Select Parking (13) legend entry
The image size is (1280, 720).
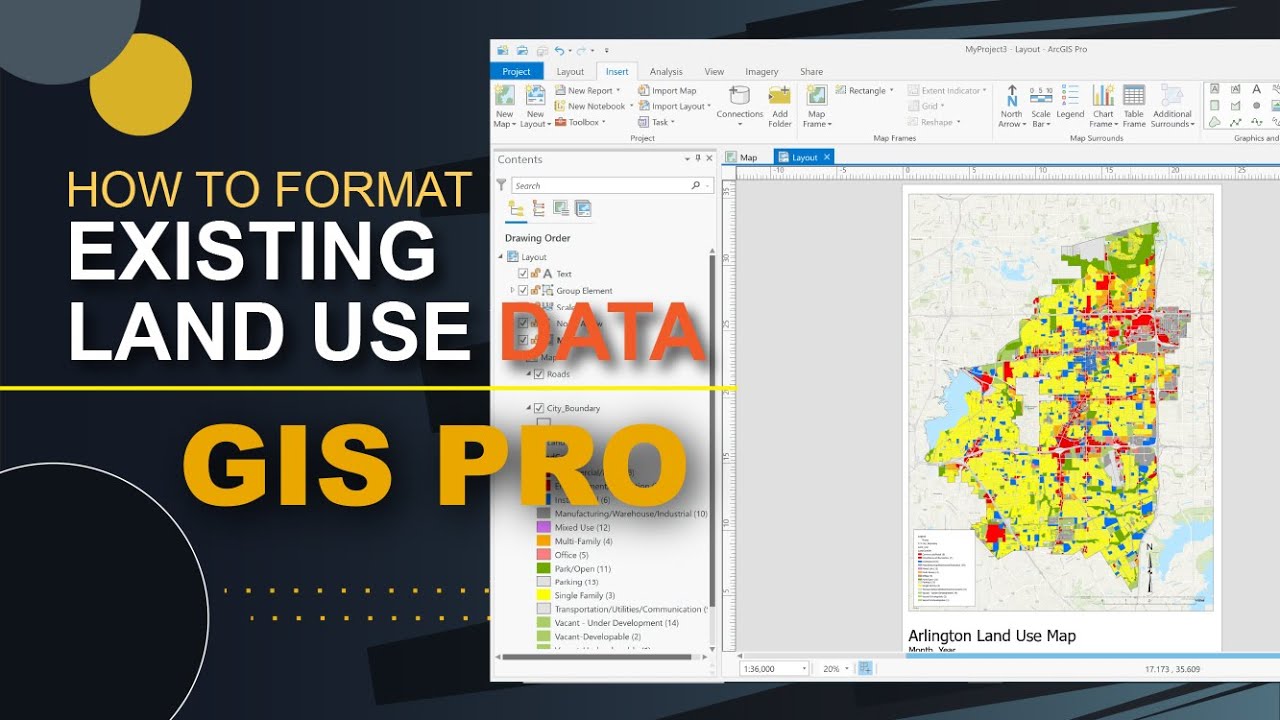pos(577,582)
